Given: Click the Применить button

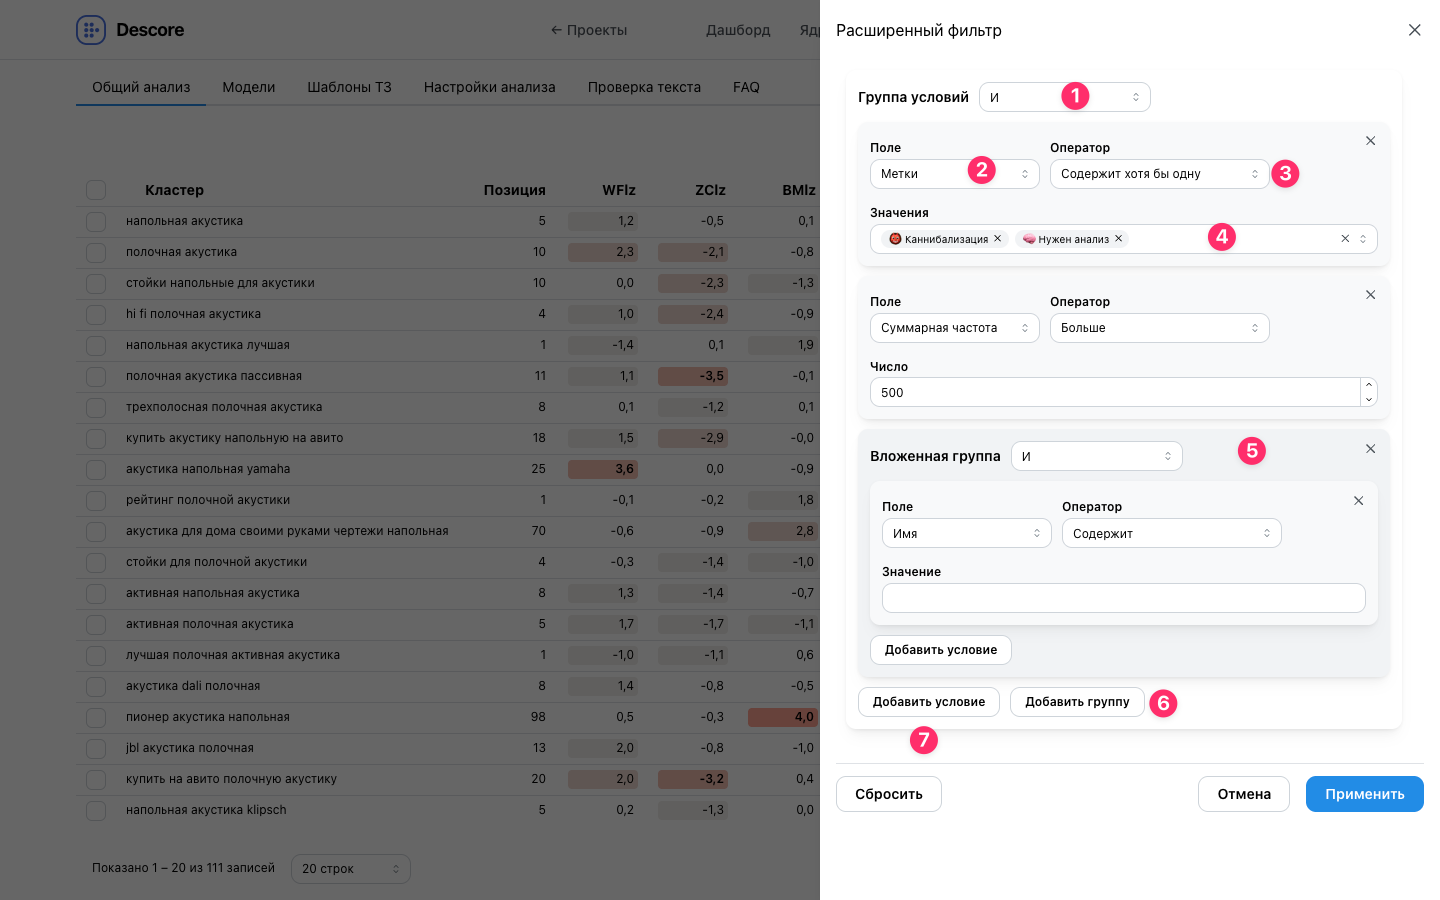Looking at the screenshot, I should 1365,794.
